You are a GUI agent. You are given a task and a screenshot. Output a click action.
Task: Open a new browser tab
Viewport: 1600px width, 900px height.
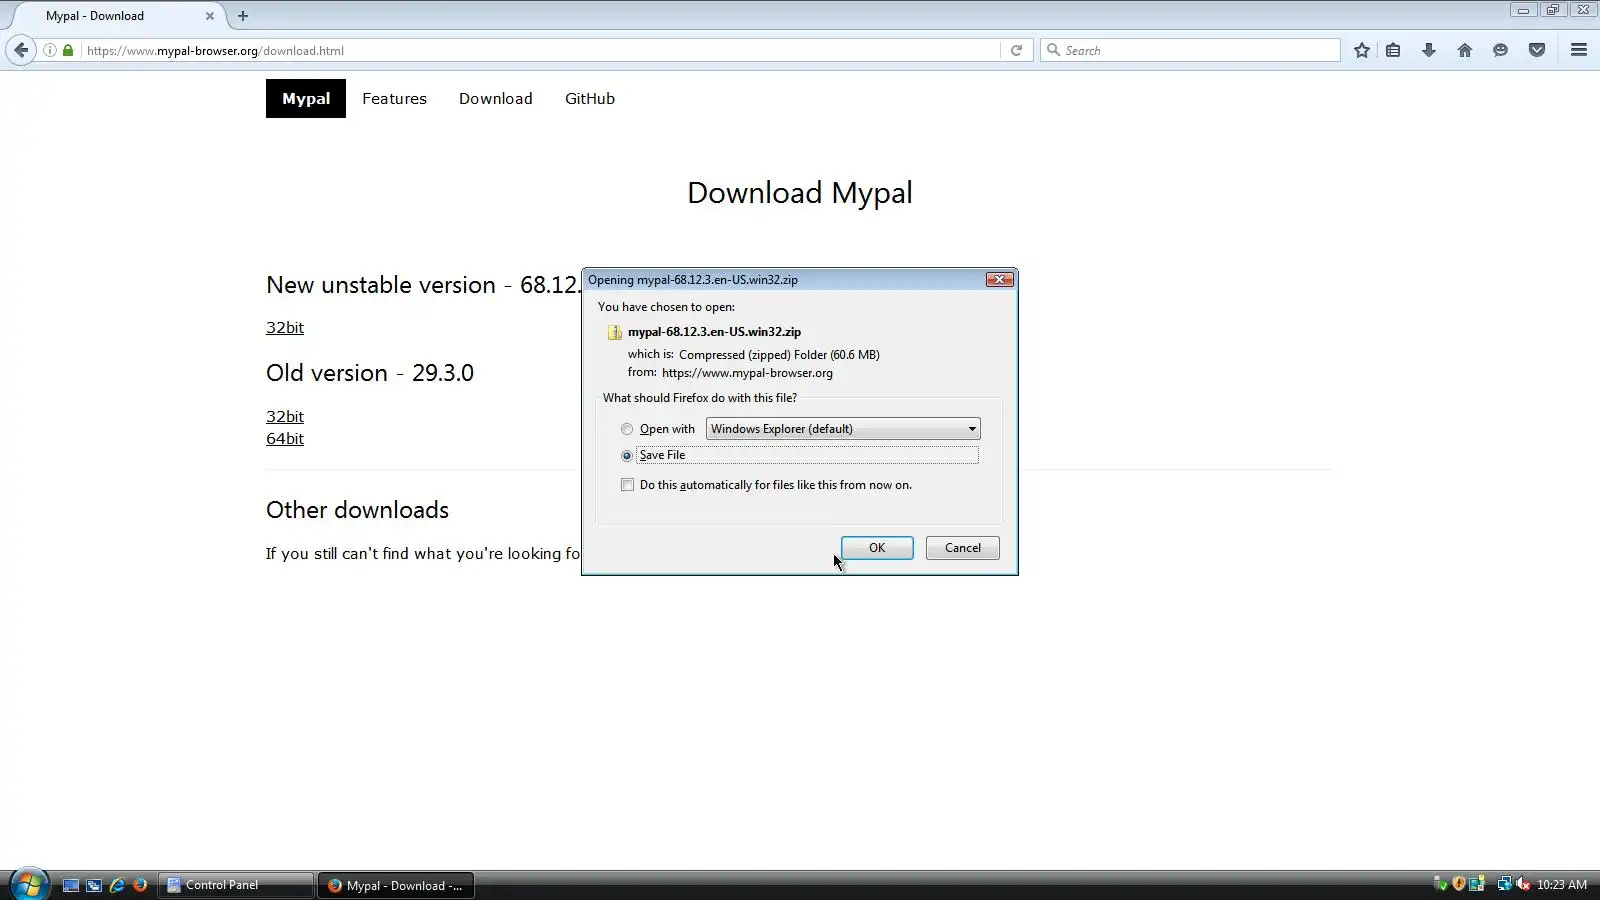(x=243, y=16)
